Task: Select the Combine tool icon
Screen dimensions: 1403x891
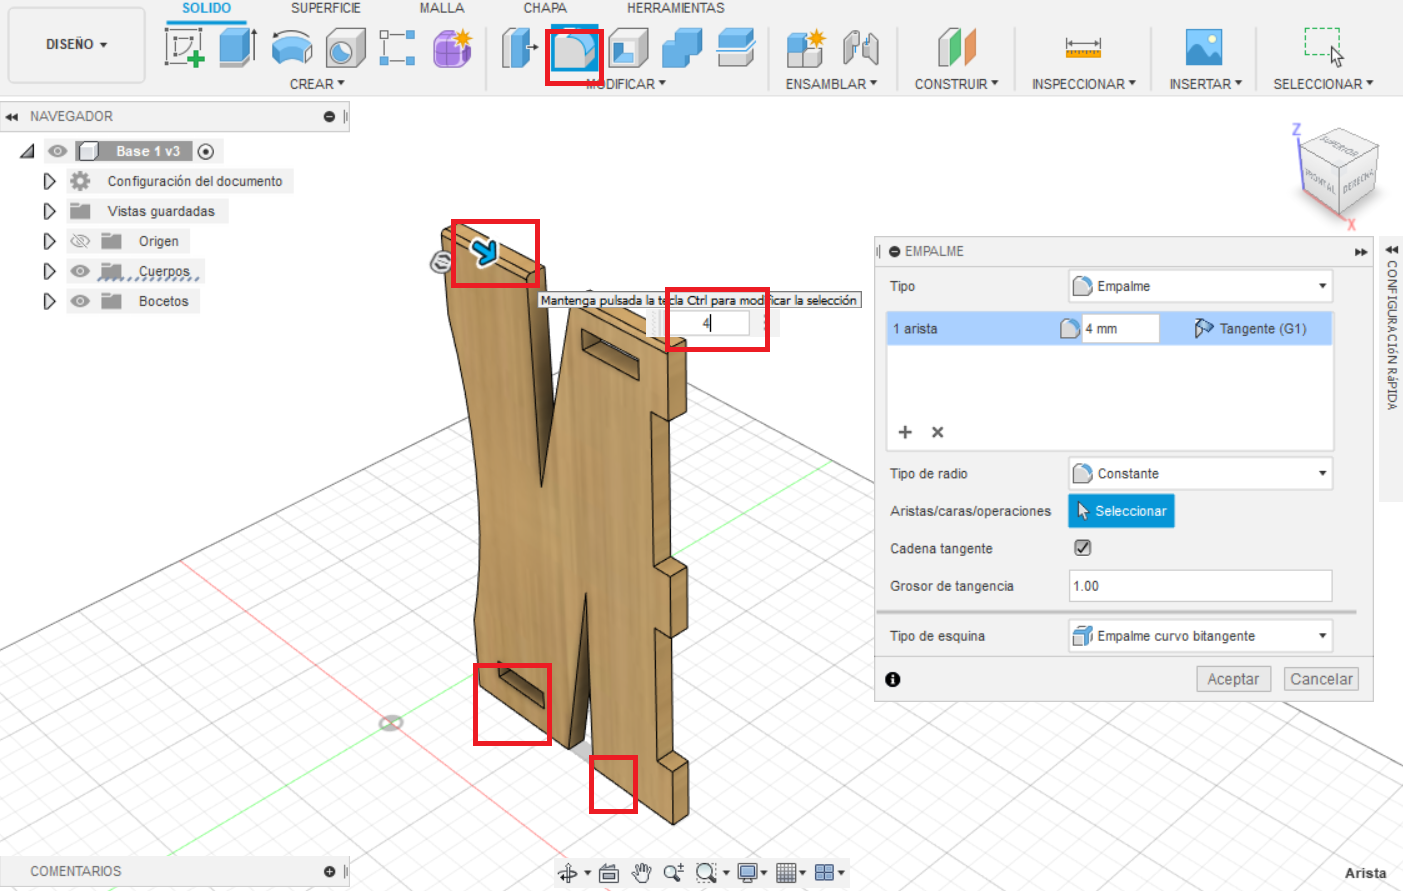Action: [682, 48]
